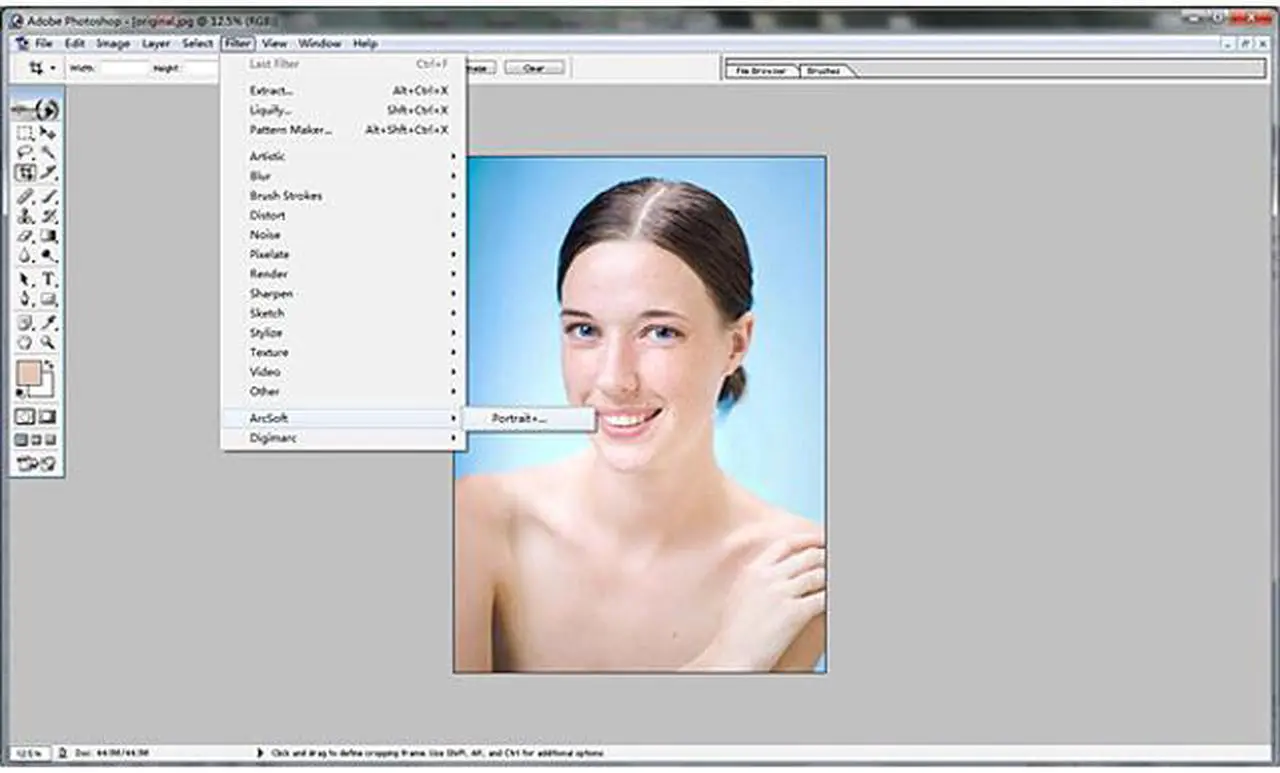Screen dimensions: 1280x773
Task: Select the Pen tool
Action: click(26, 299)
